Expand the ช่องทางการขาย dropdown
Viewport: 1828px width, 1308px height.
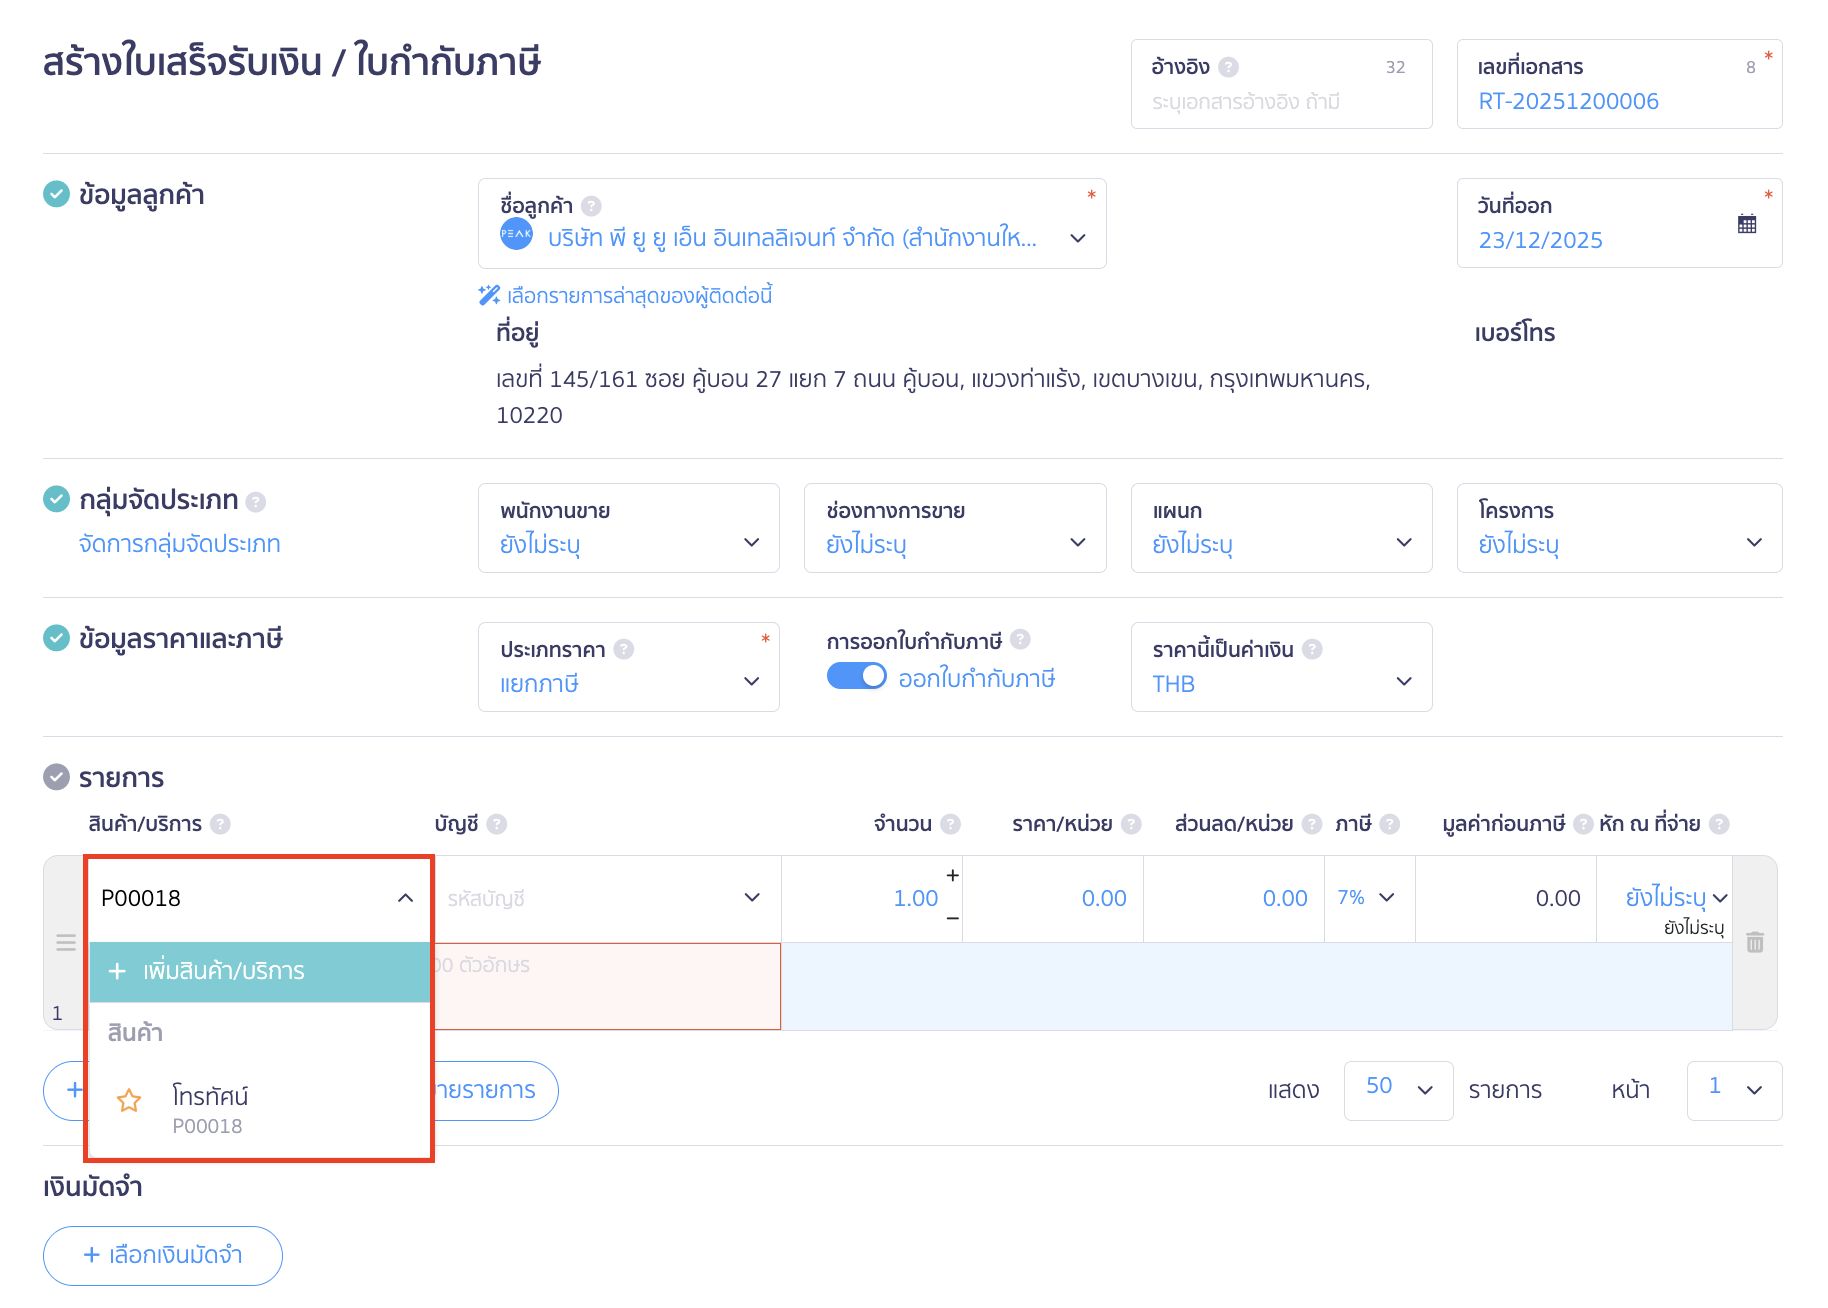click(x=954, y=528)
